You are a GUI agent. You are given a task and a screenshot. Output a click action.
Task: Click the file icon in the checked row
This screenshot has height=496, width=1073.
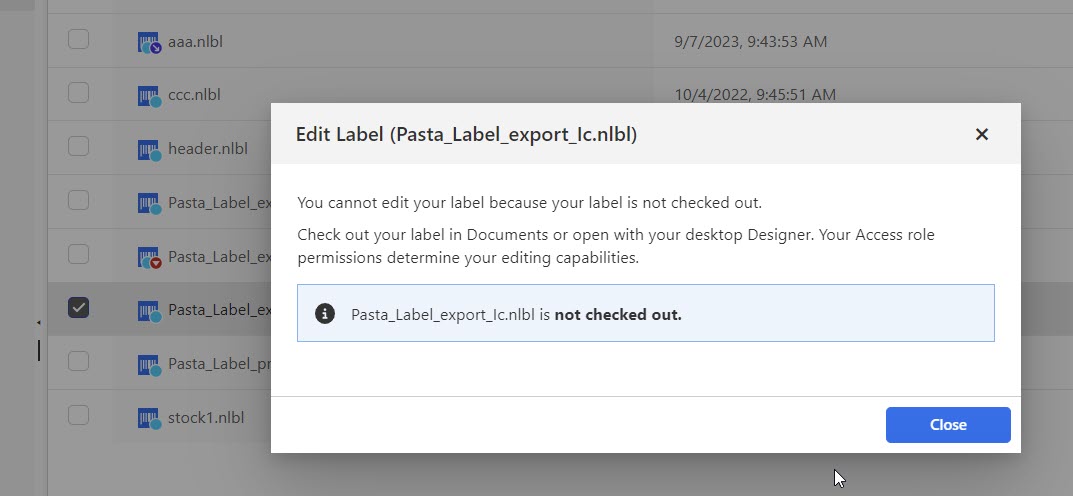click(149, 310)
